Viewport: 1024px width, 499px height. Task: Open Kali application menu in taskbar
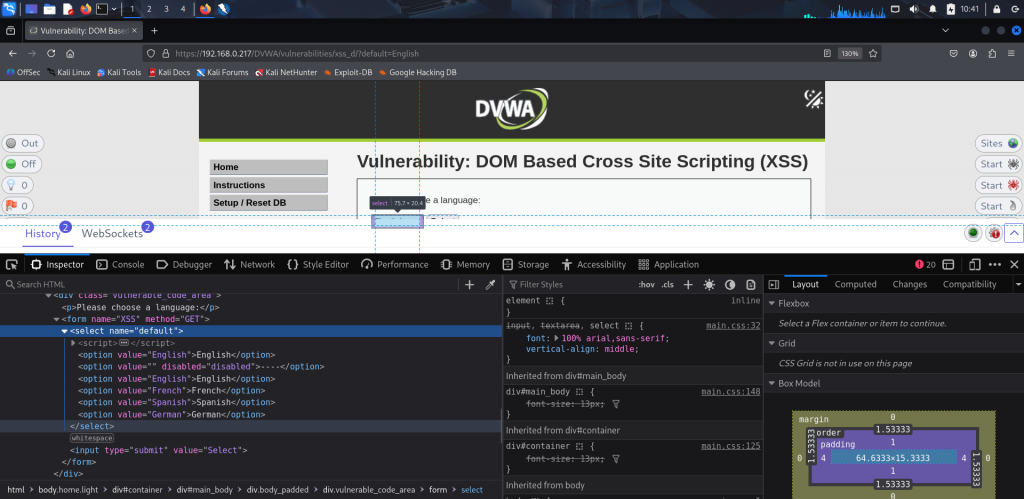pyautogui.click(x=9, y=9)
